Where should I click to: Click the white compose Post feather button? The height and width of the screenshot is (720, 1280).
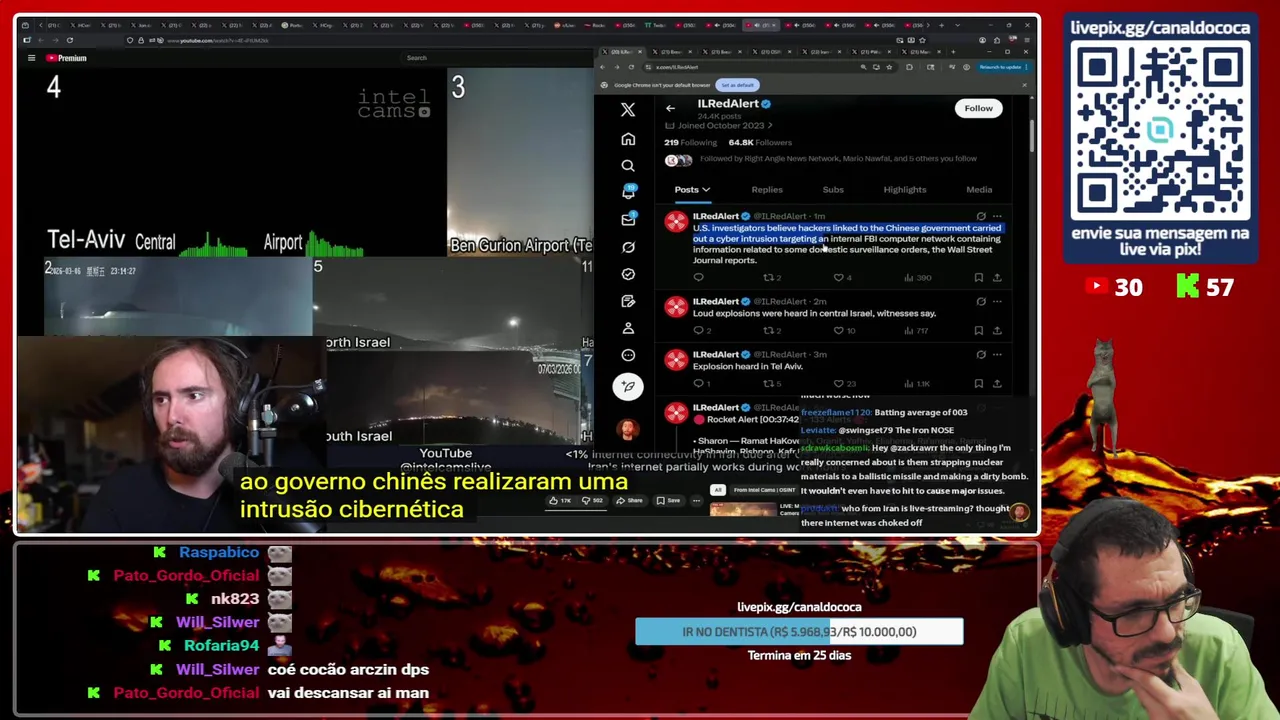628,386
